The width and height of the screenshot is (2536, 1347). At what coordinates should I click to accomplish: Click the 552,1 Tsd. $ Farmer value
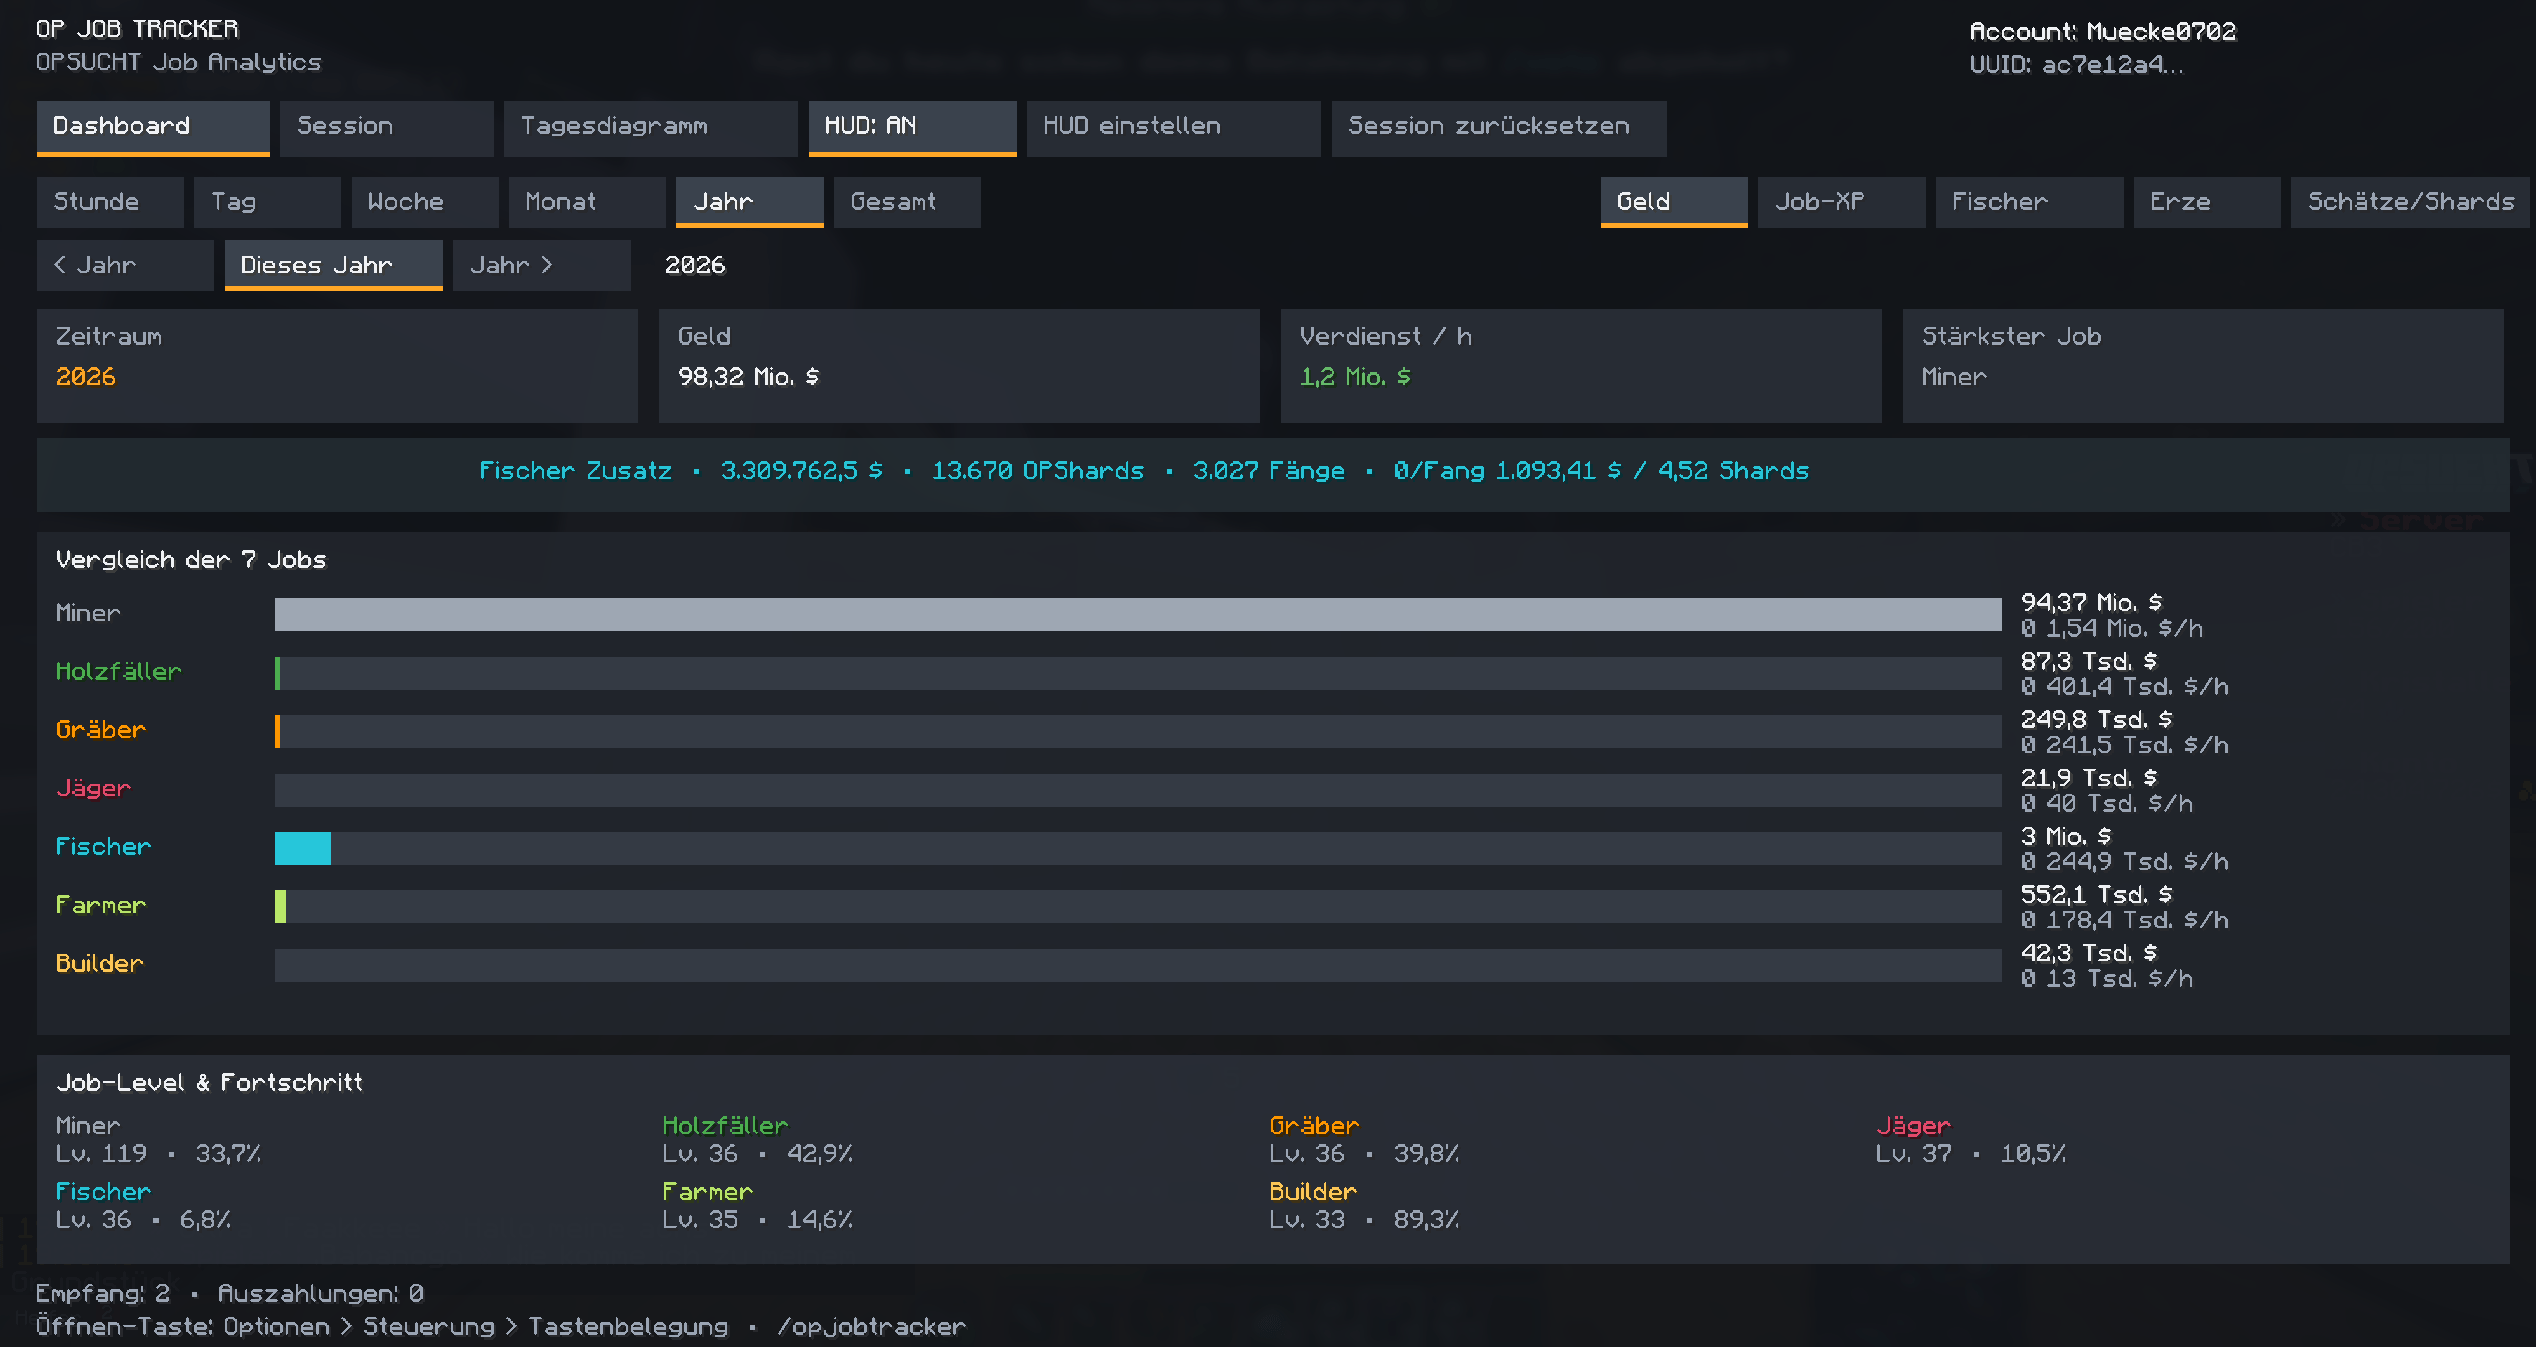[x=2096, y=894]
